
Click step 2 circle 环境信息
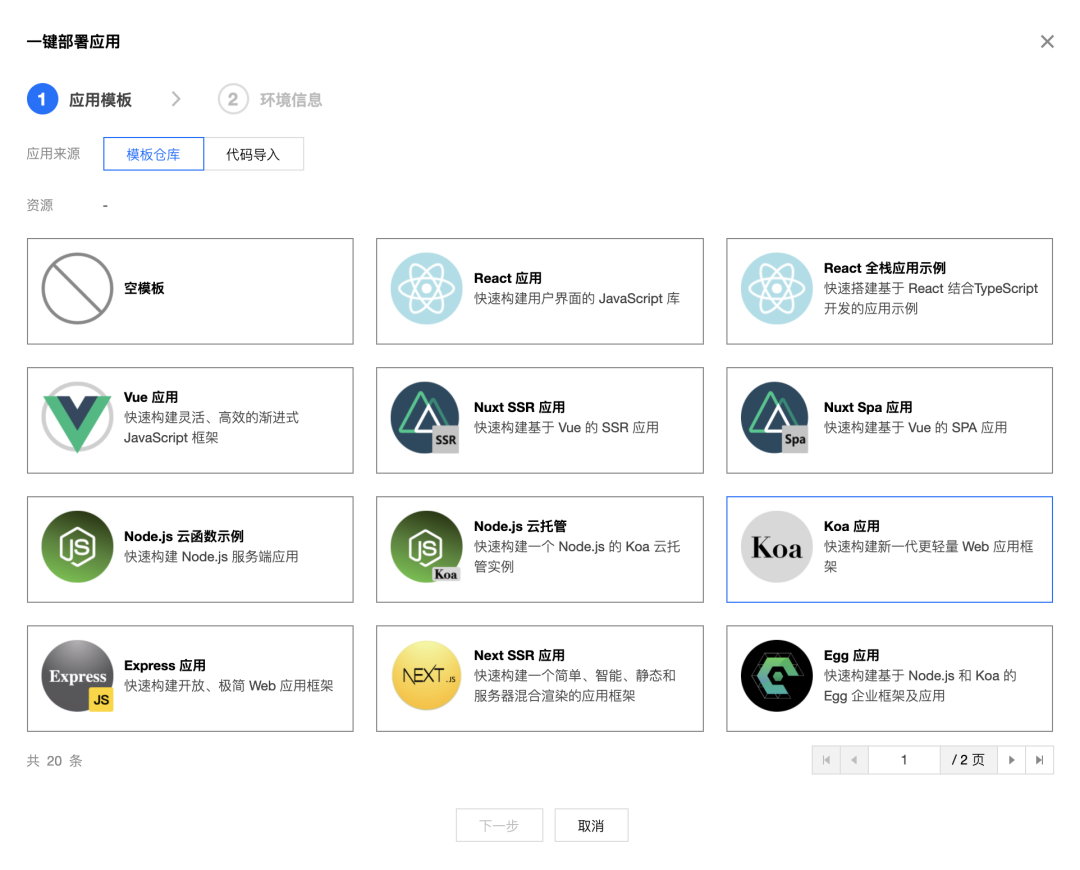pyautogui.click(x=233, y=99)
